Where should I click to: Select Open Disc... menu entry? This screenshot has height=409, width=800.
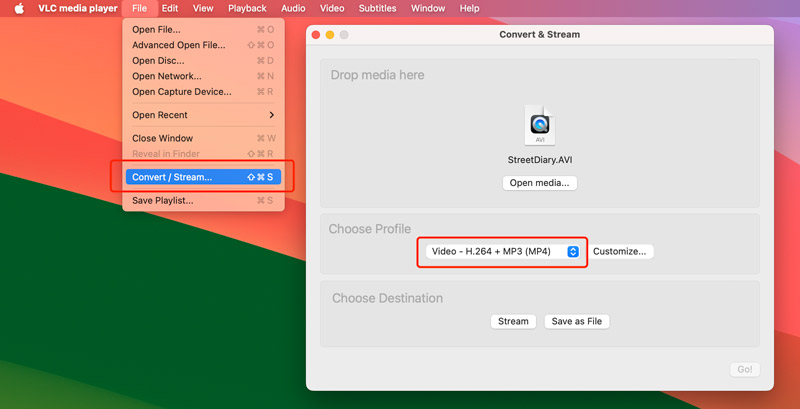[x=203, y=61]
